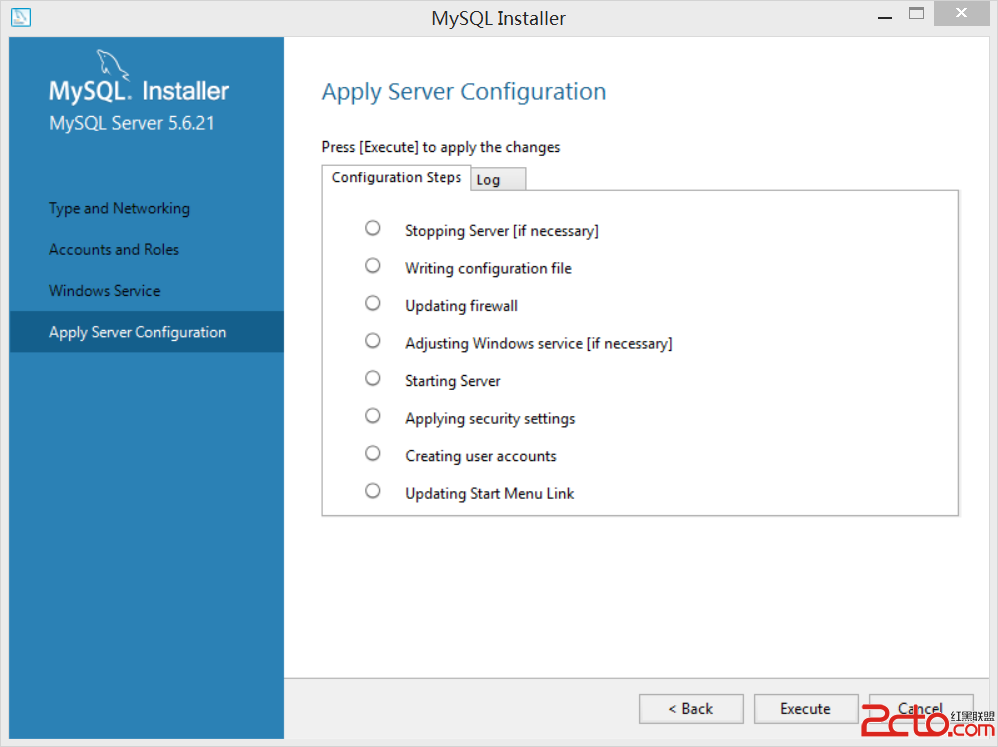The image size is (998, 747).
Task: Select Apply Server Configuration in the sidebar
Action: [146, 332]
